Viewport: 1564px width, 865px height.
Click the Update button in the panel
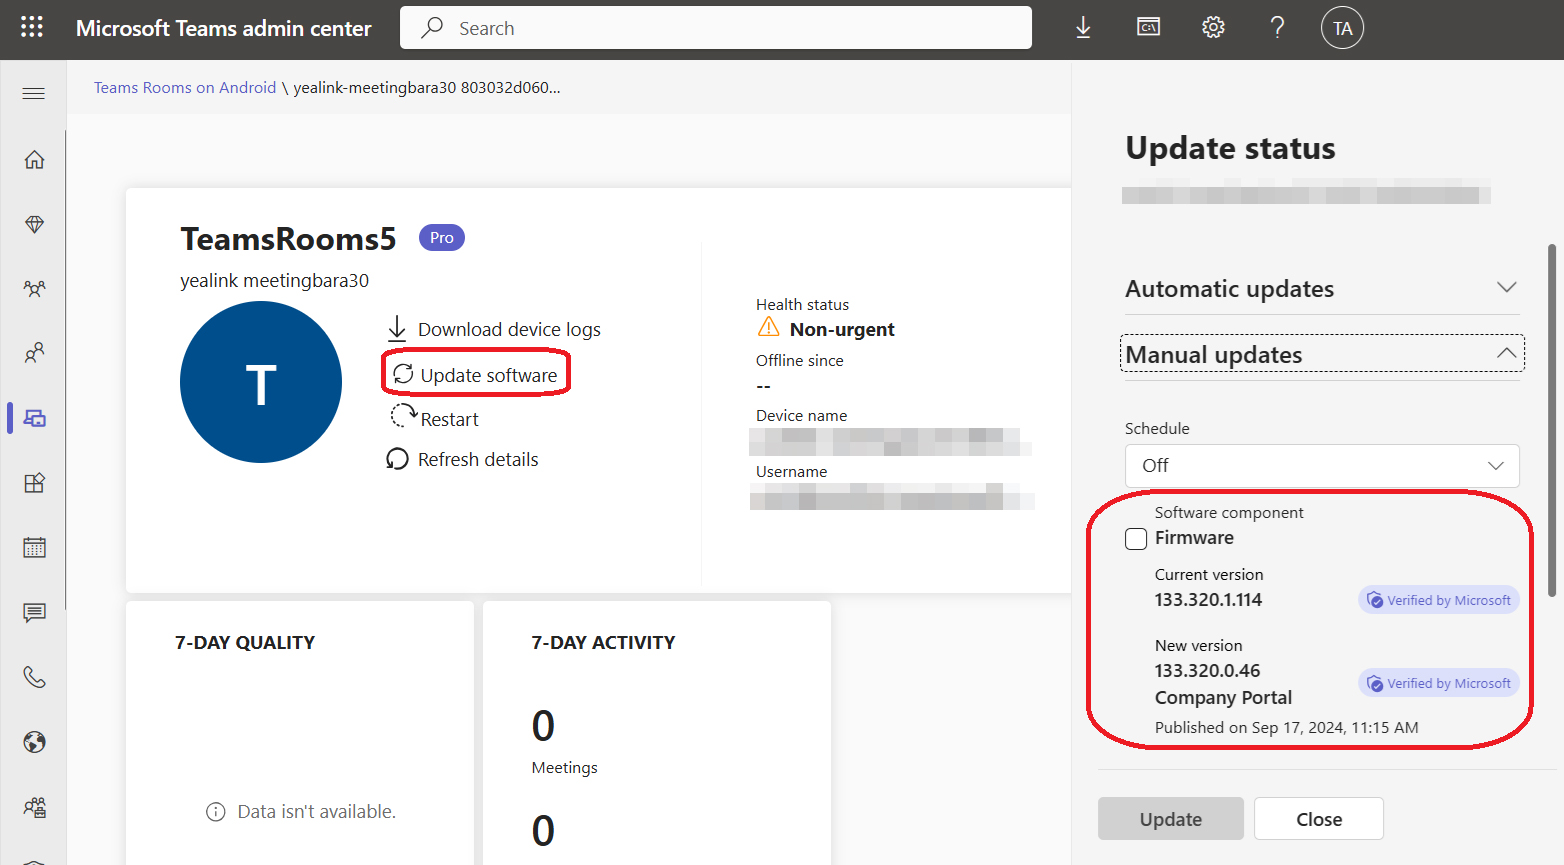[1171, 819]
